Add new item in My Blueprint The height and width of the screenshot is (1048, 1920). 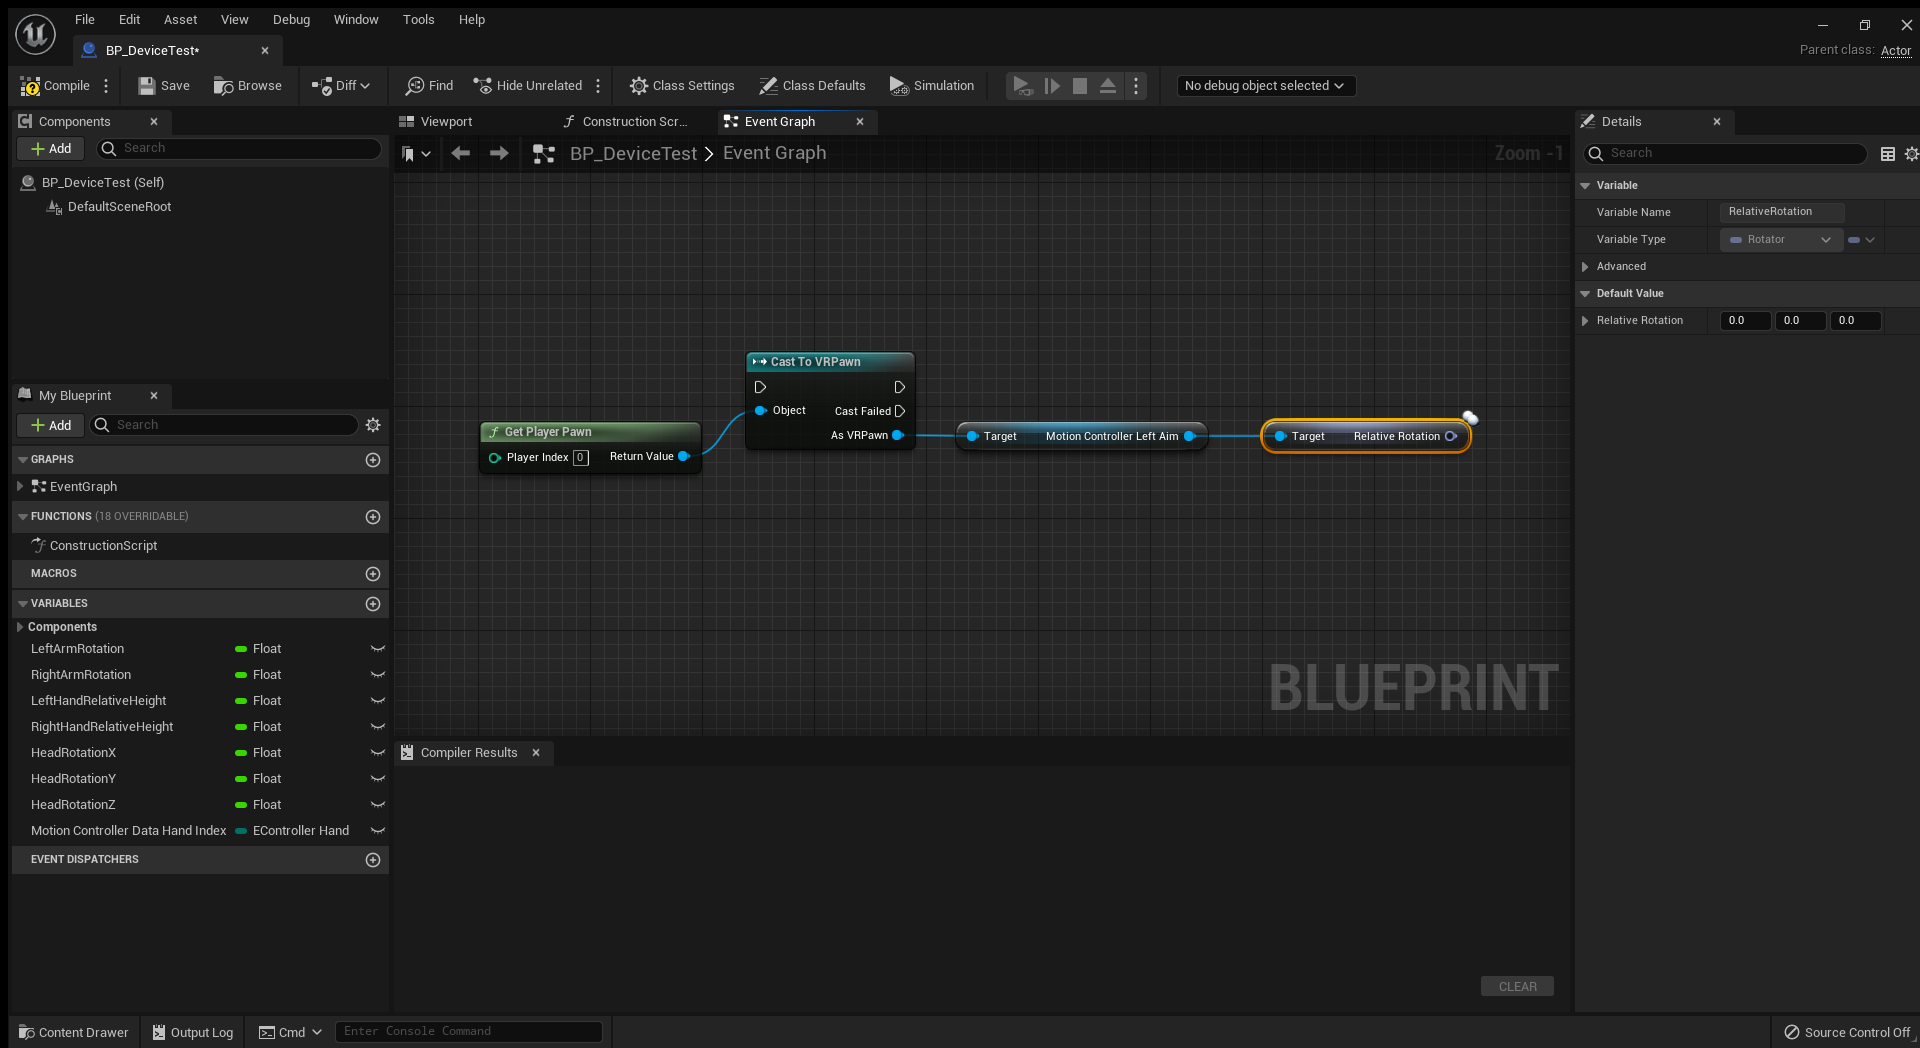pyautogui.click(x=51, y=425)
